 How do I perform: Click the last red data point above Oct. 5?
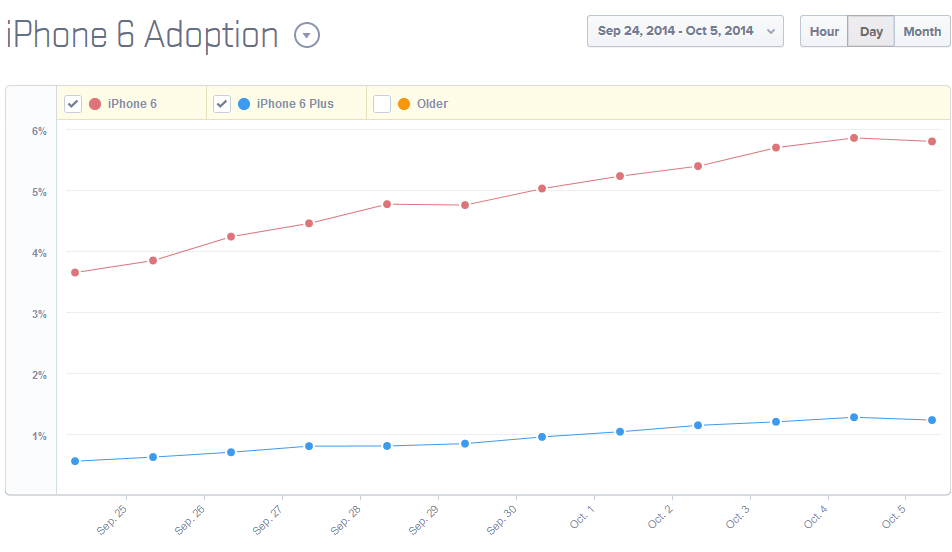931,141
